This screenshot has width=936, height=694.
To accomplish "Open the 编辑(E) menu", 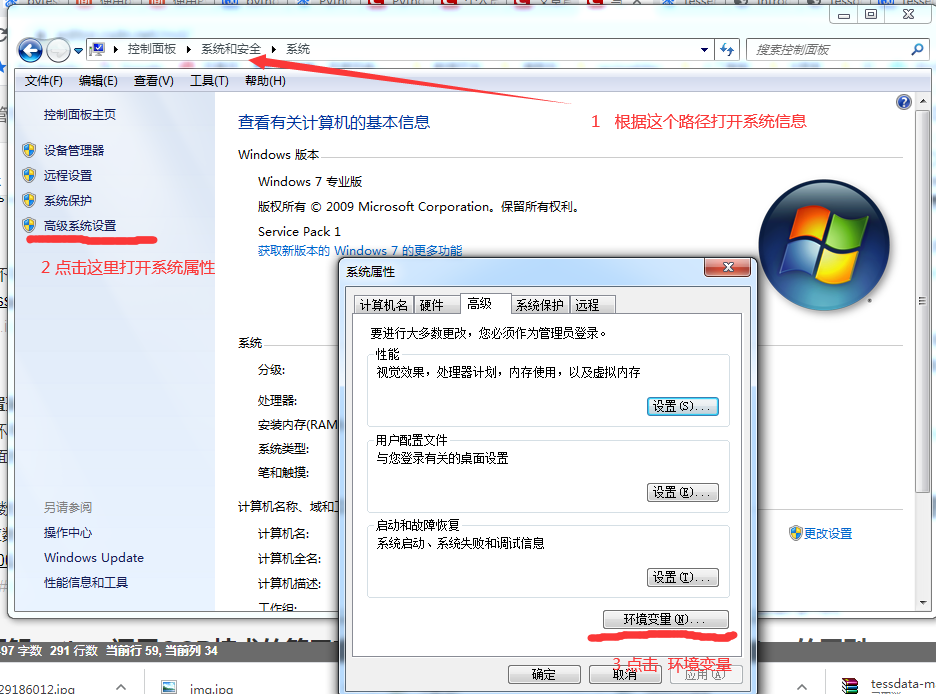I will coord(98,81).
